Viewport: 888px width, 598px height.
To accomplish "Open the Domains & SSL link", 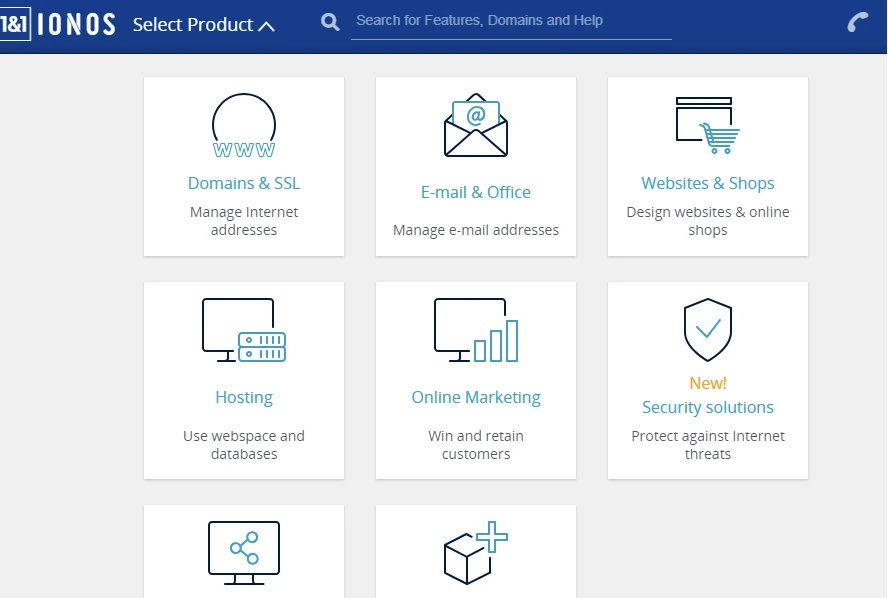I will click(244, 183).
